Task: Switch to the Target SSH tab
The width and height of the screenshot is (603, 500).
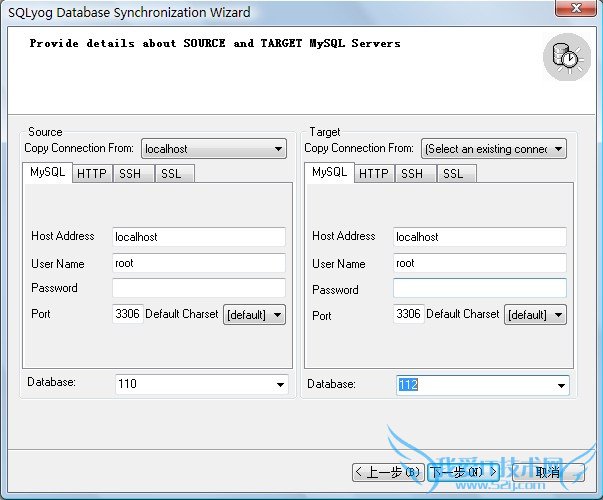Action: (x=416, y=174)
